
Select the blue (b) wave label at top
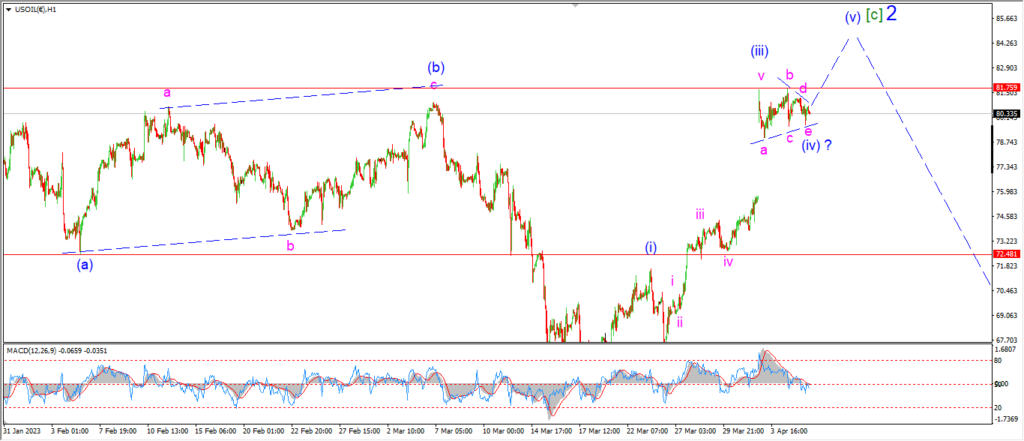436,67
